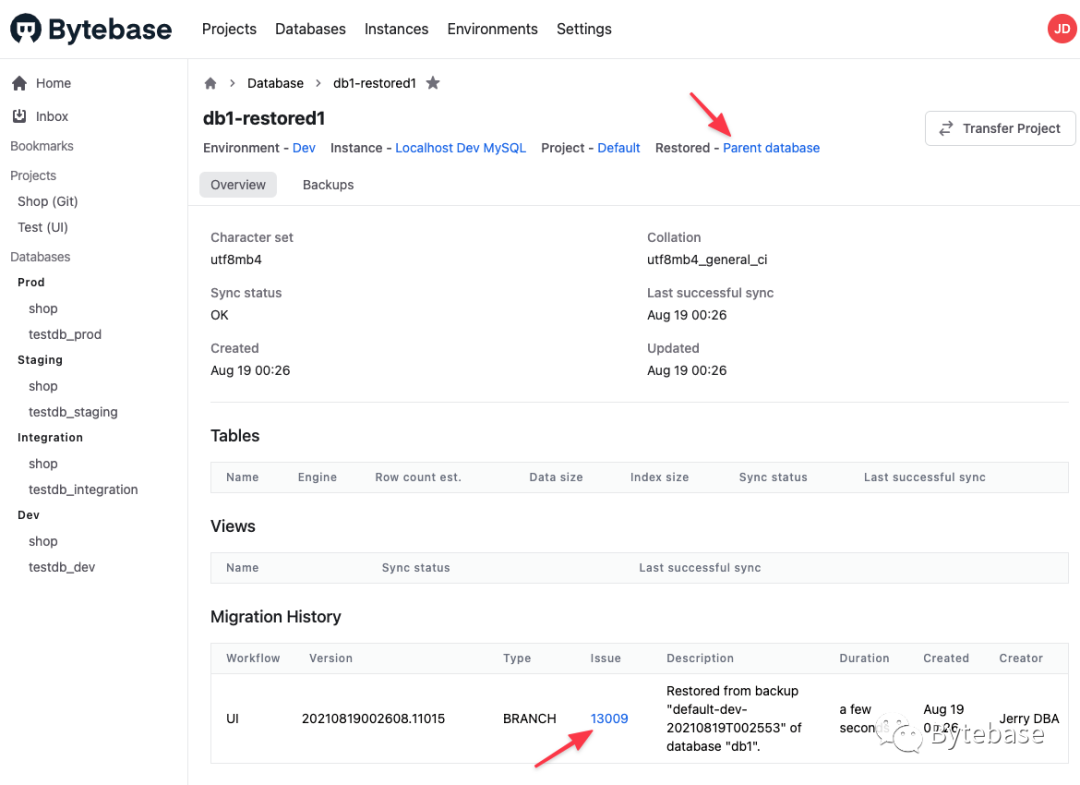1080x785 pixels.
Task: Open testdb_staging database
Action: [73, 412]
